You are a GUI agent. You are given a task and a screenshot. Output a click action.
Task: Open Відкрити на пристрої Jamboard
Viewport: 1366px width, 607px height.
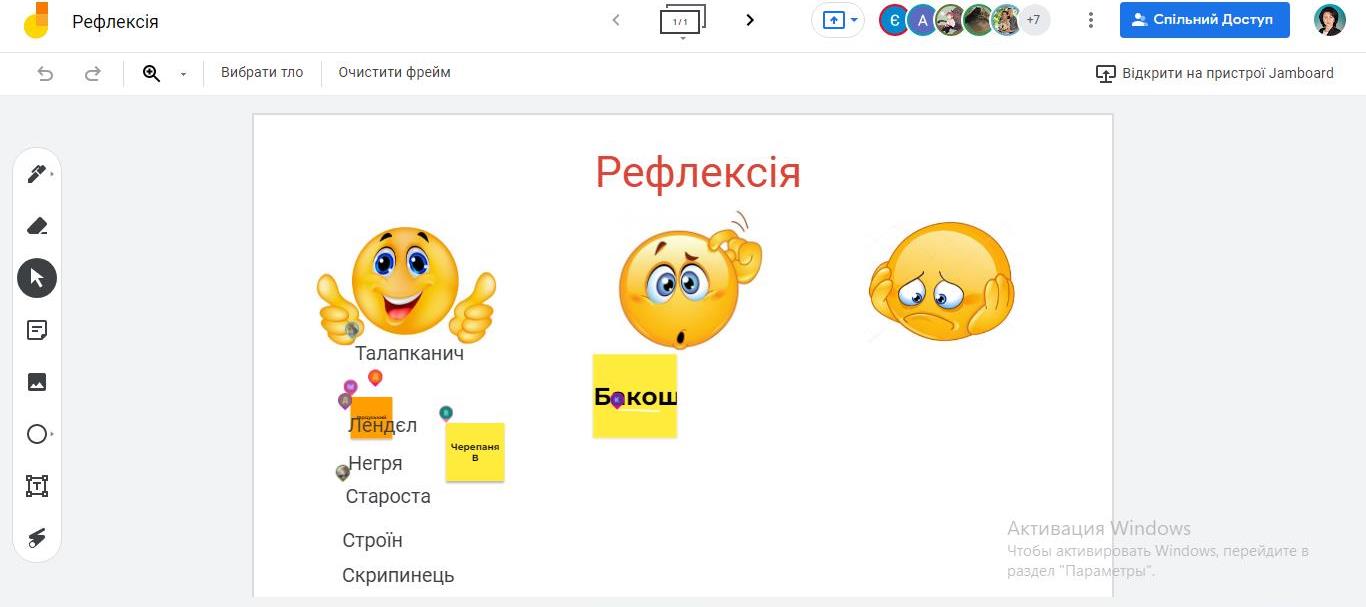(1215, 73)
